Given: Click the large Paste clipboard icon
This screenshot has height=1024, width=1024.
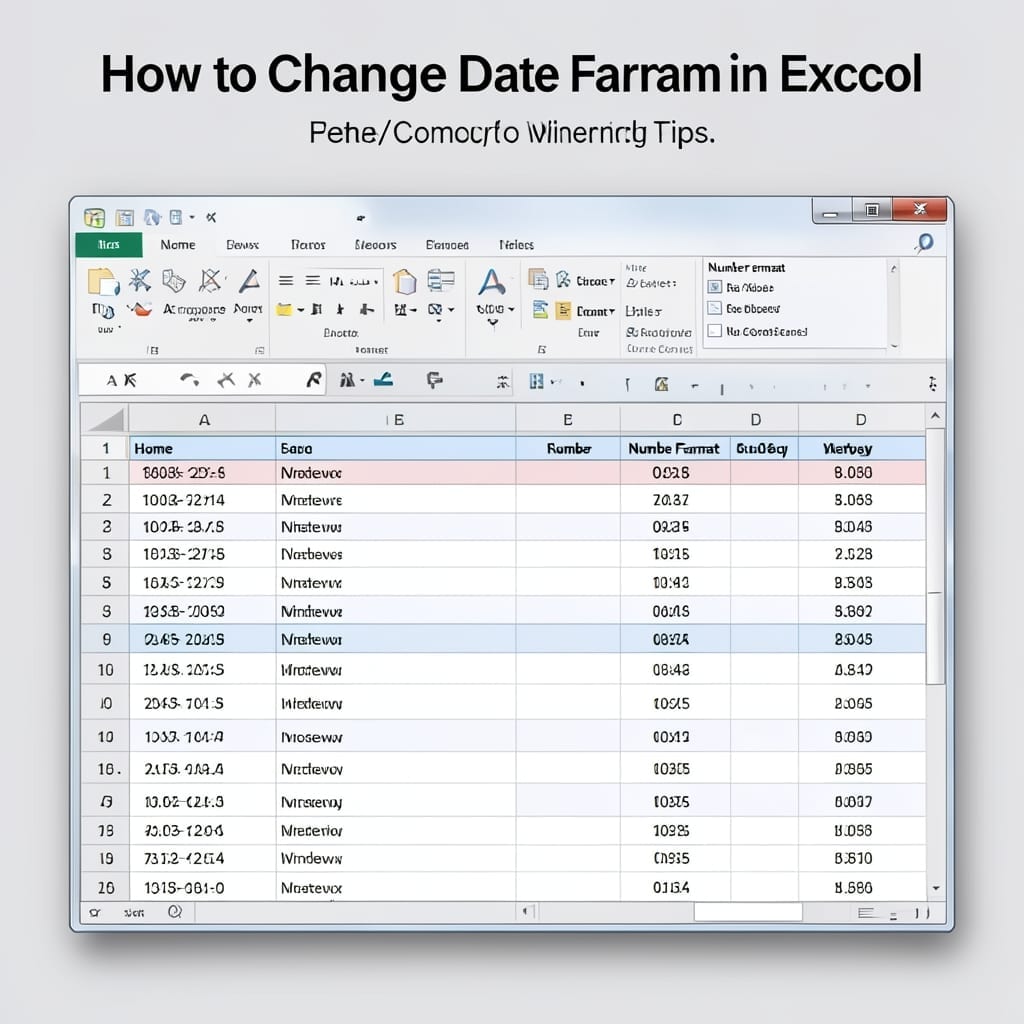Looking at the screenshot, I should pyautogui.click(x=103, y=282).
